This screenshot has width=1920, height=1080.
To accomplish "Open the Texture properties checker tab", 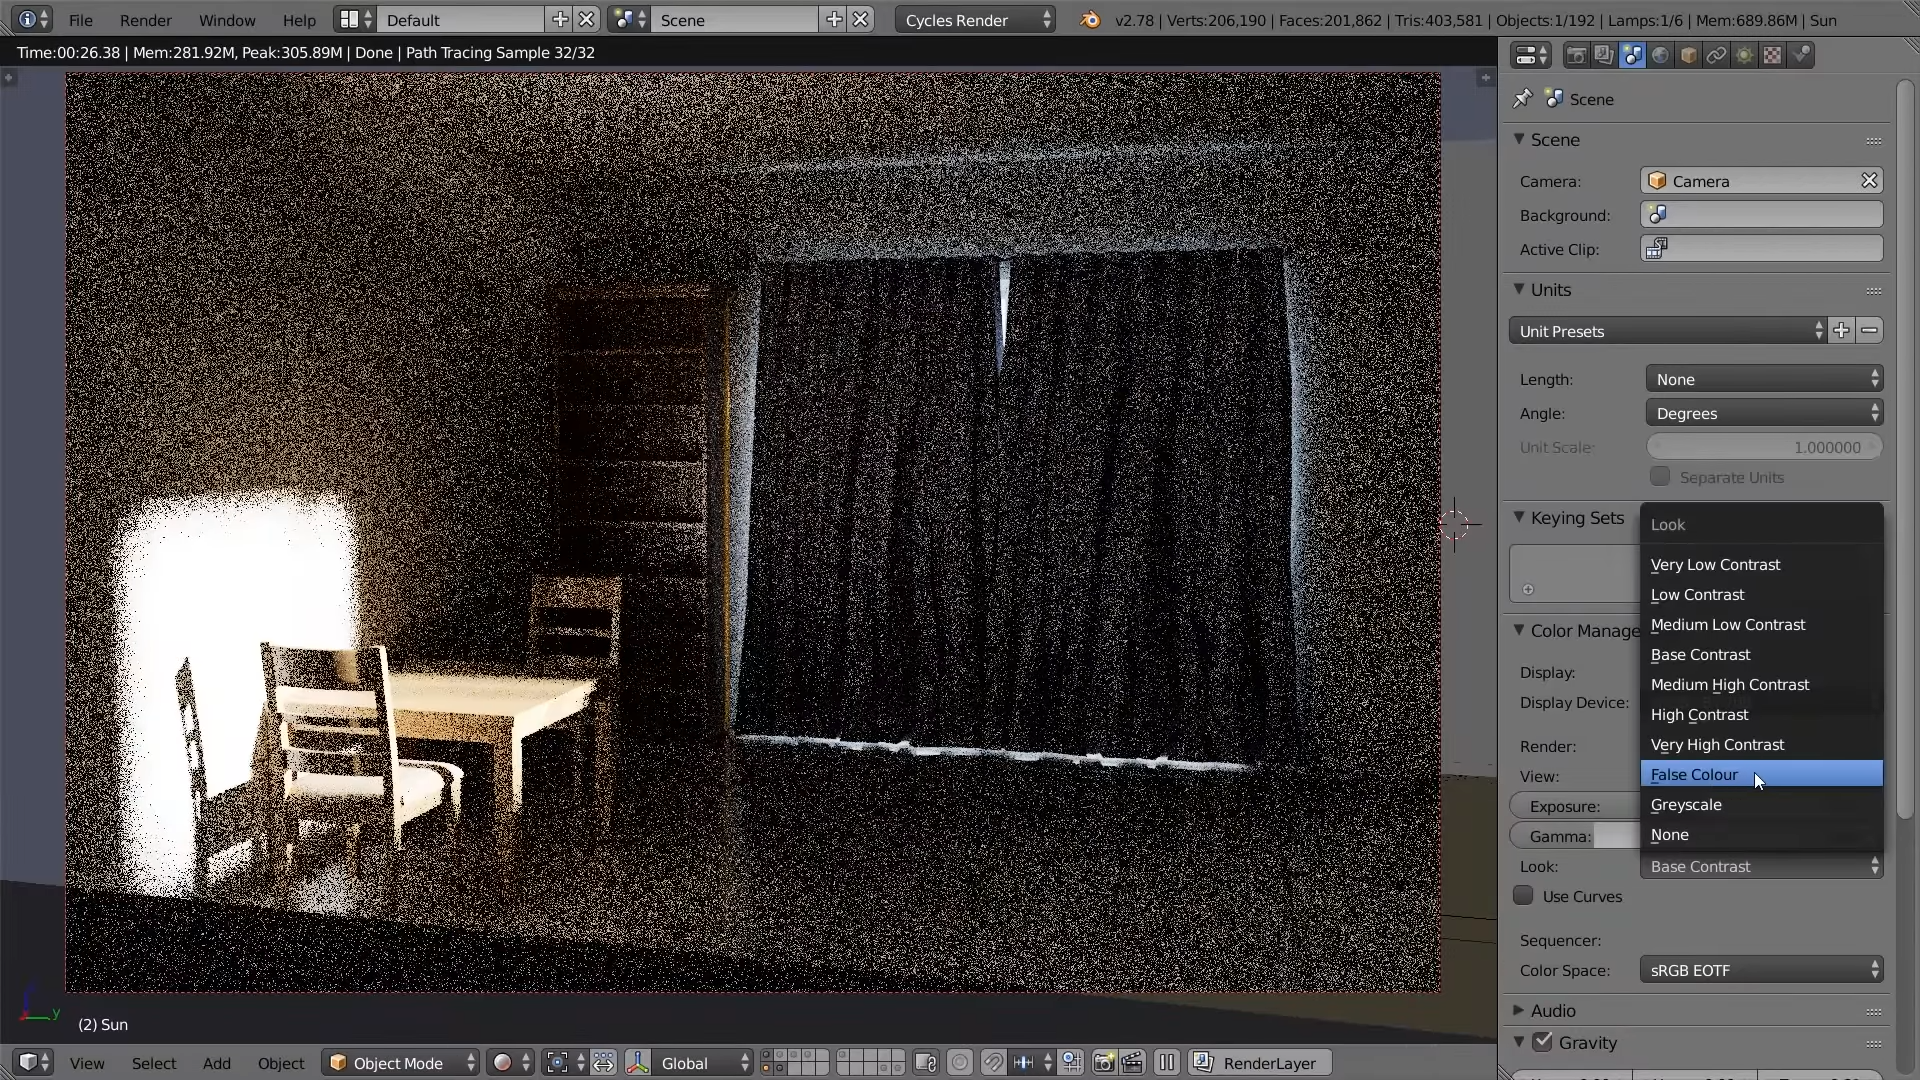I will coord(1773,56).
